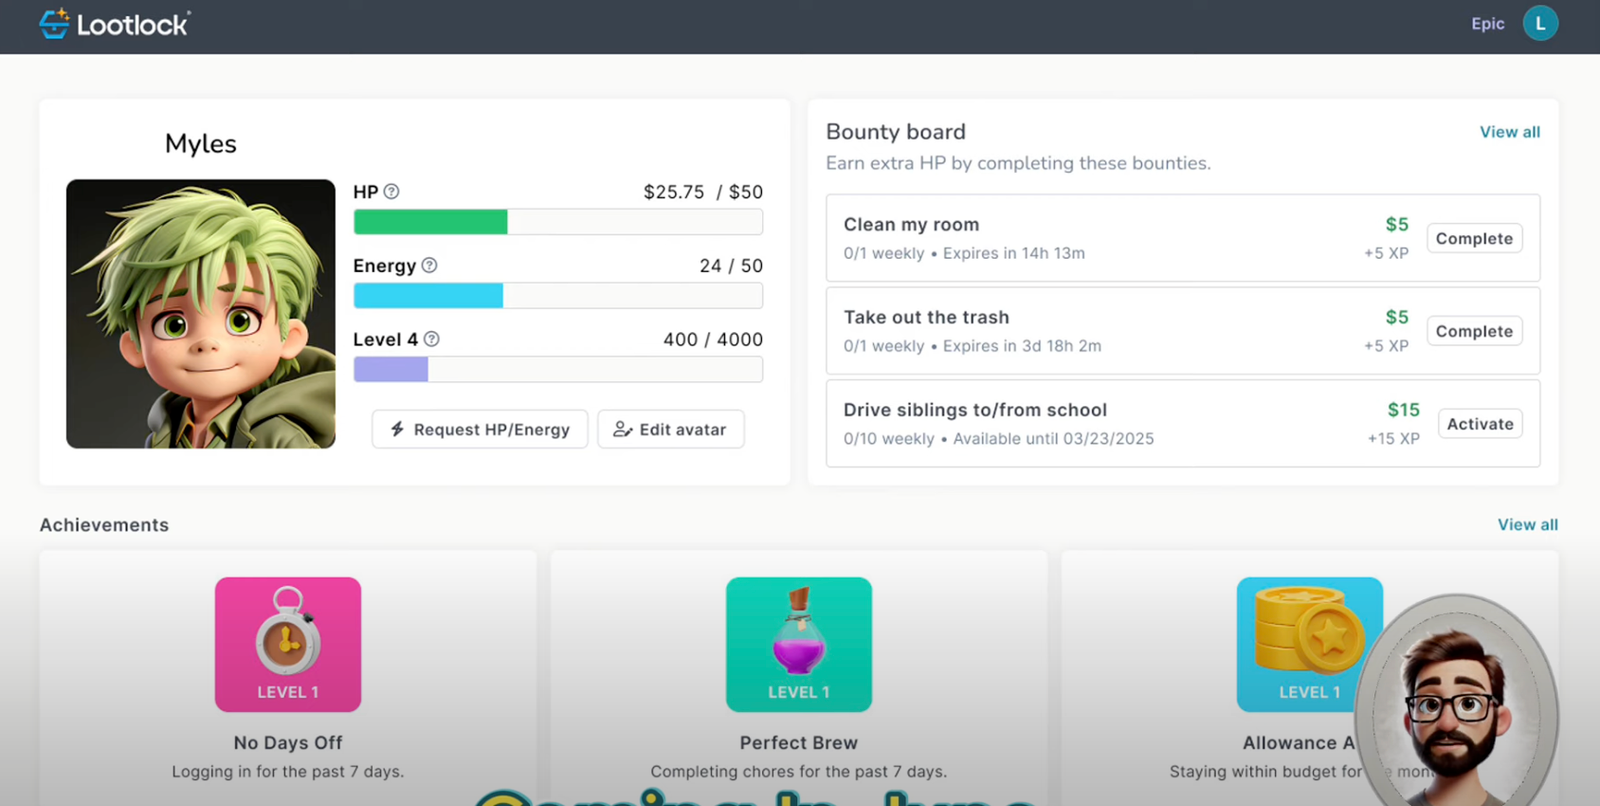Click Myles's avatar picture

click(x=201, y=314)
